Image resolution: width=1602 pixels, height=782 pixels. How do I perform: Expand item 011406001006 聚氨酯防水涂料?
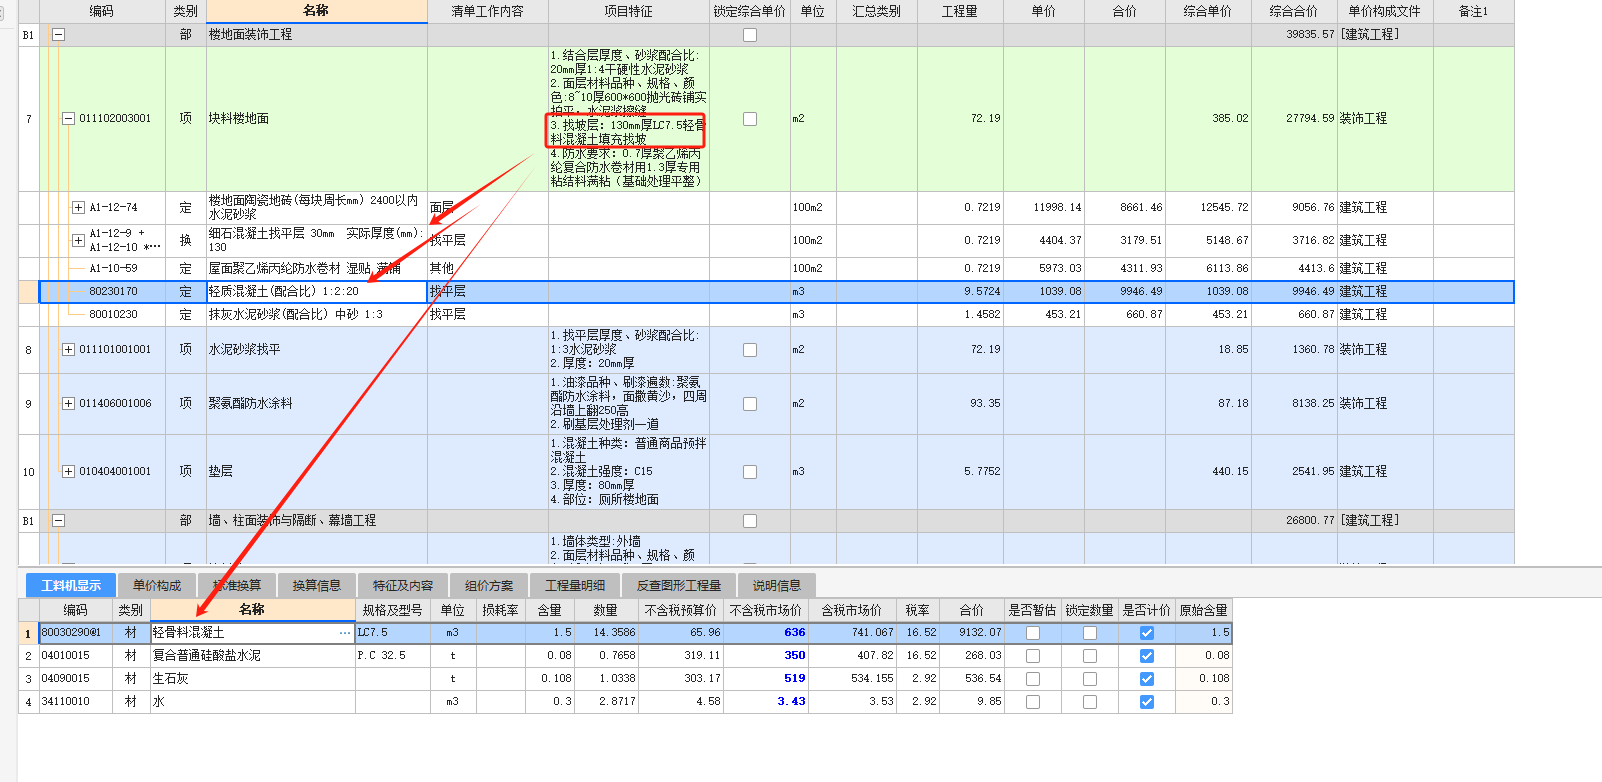pos(68,404)
